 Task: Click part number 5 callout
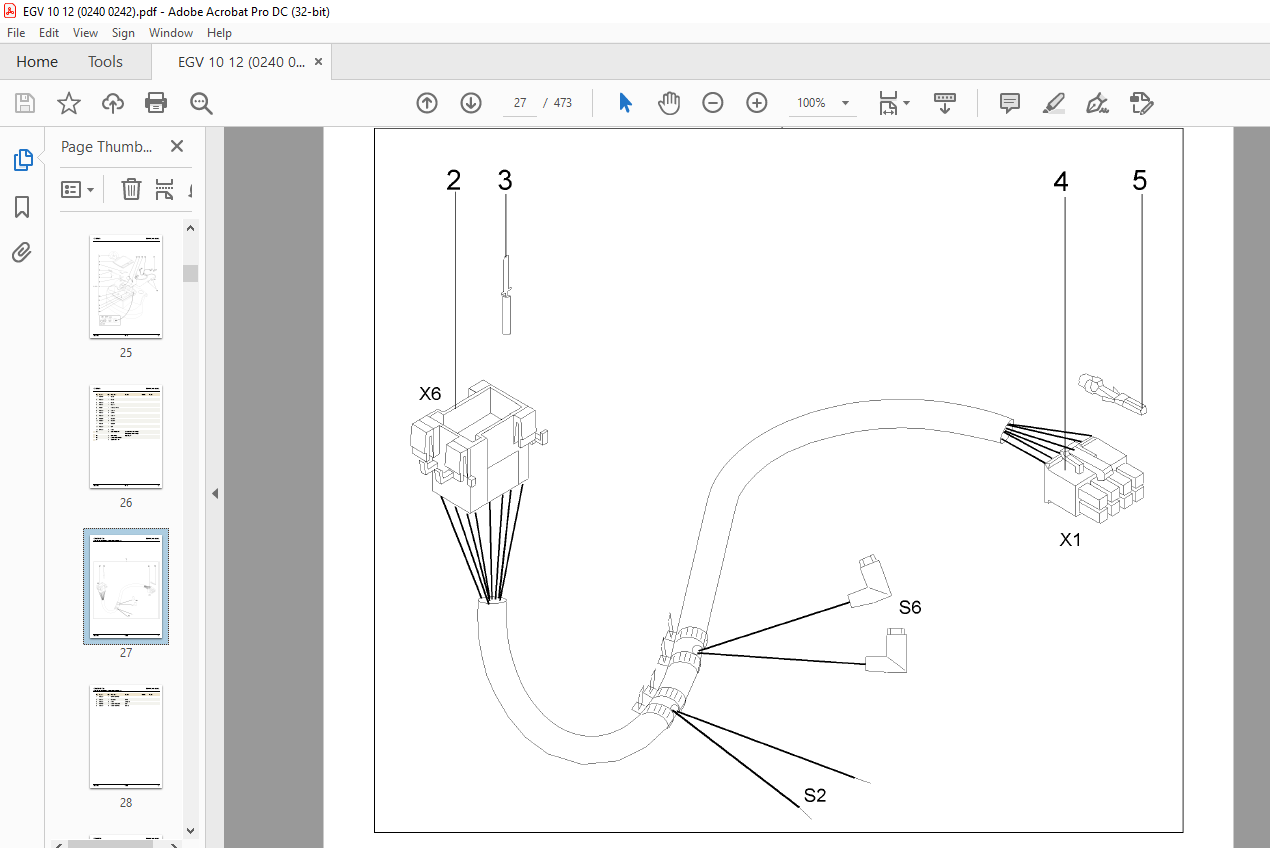(1140, 181)
